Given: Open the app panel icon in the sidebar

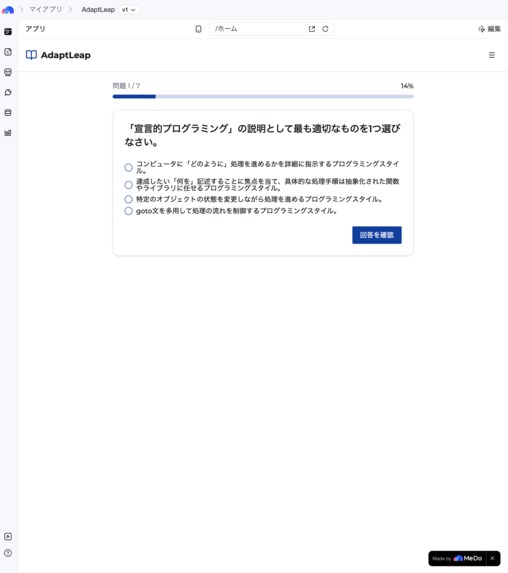Looking at the screenshot, I should point(8,32).
